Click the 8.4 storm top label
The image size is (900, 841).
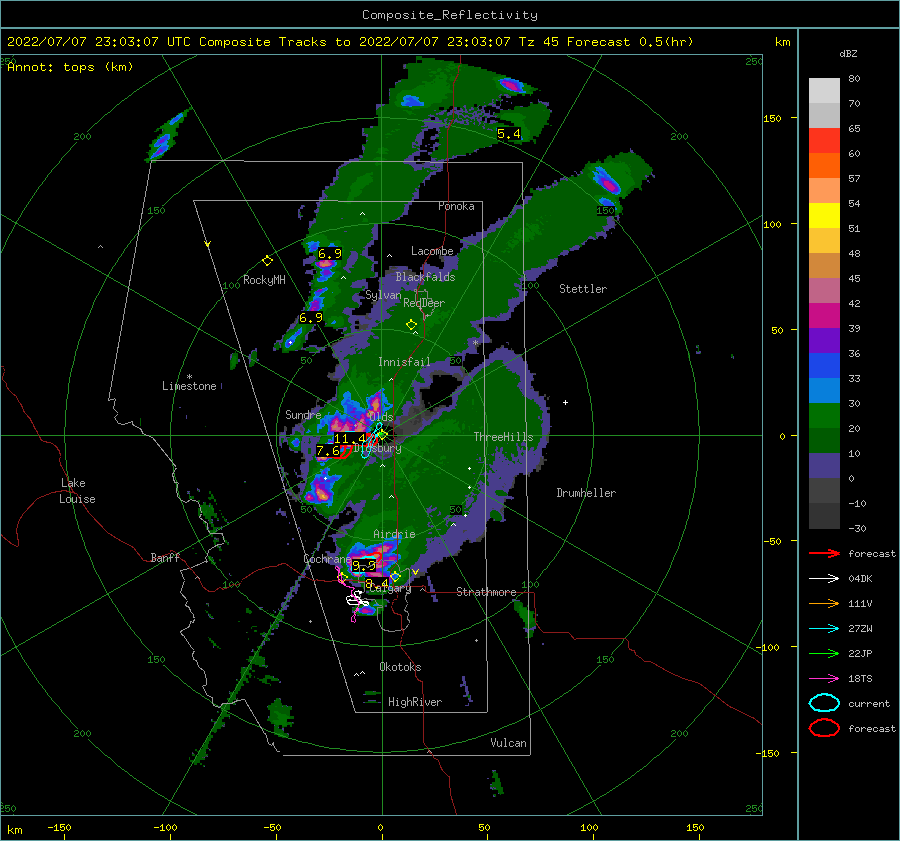click(377, 584)
